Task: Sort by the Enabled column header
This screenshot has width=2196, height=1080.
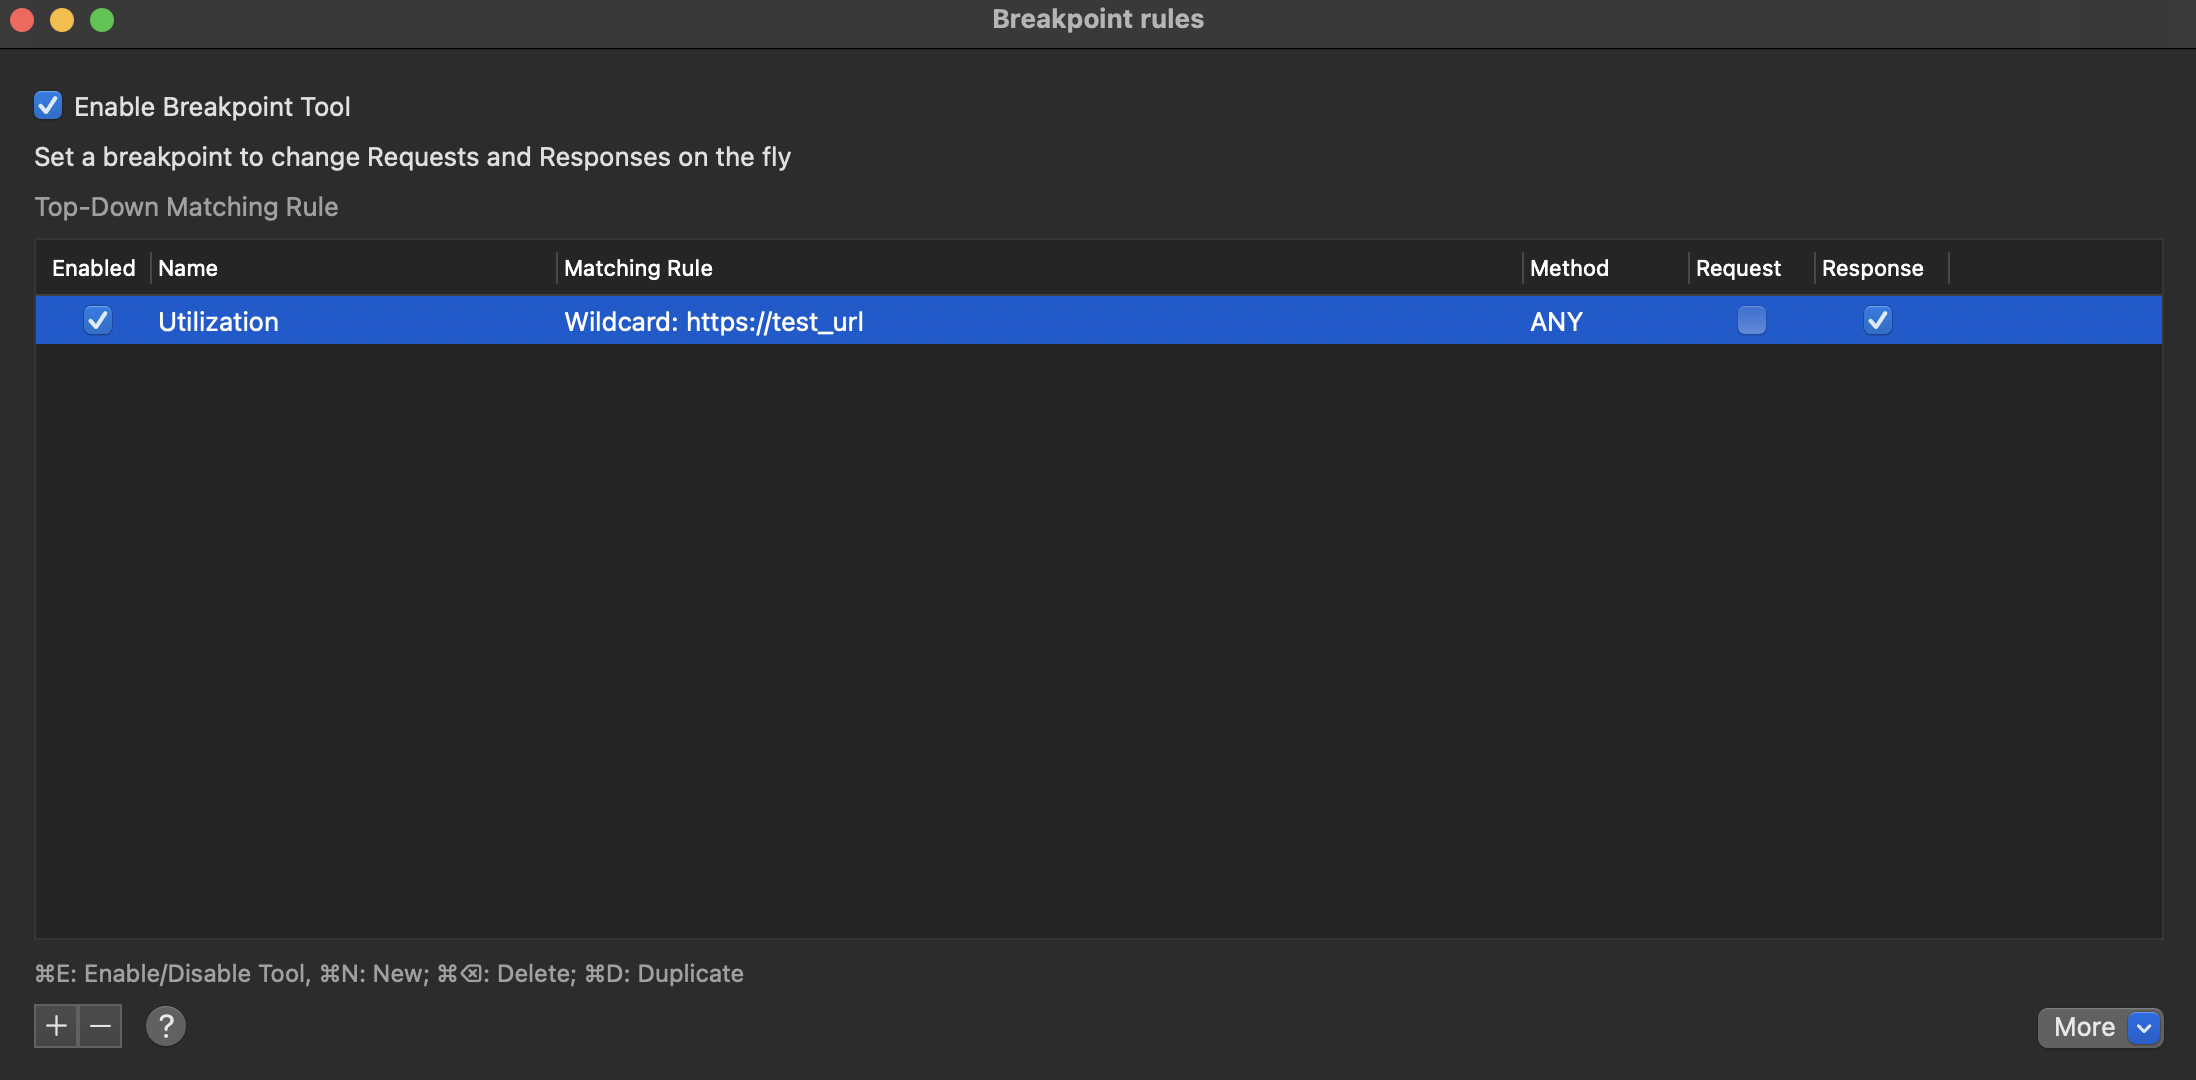Action: (93, 268)
